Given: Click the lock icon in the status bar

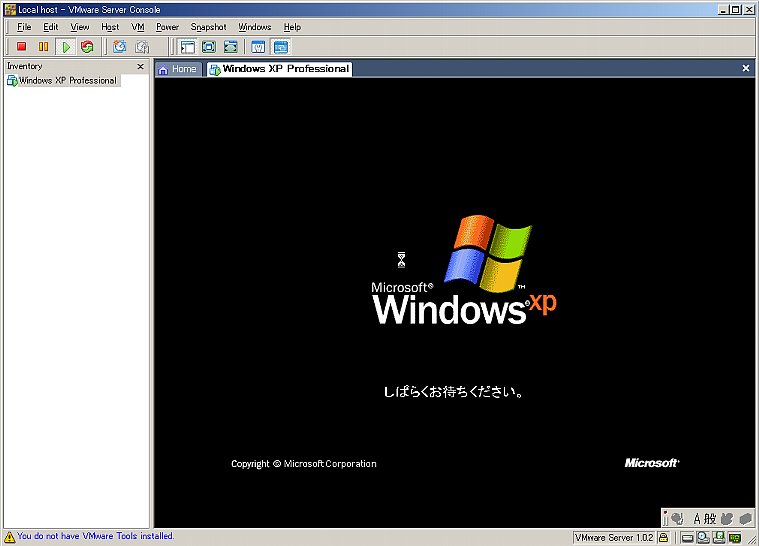Looking at the screenshot, I should click(x=664, y=537).
